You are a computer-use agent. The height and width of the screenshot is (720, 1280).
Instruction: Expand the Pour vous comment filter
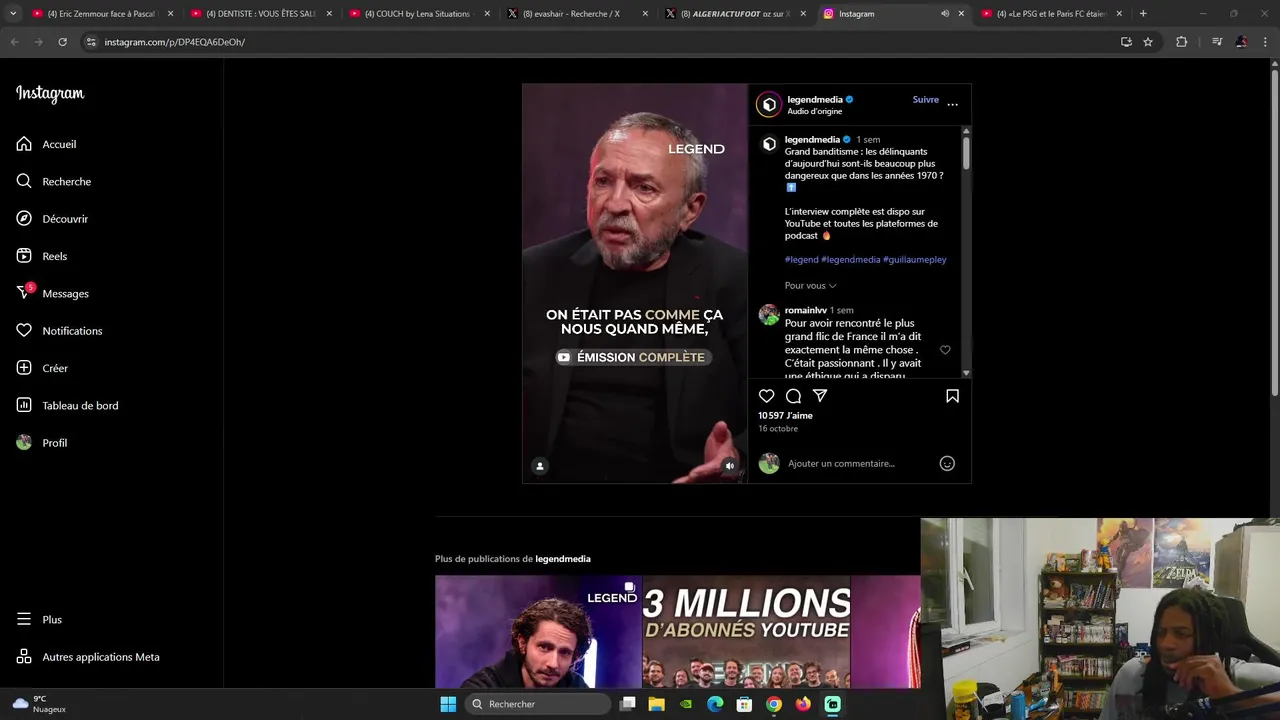[x=811, y=286]
